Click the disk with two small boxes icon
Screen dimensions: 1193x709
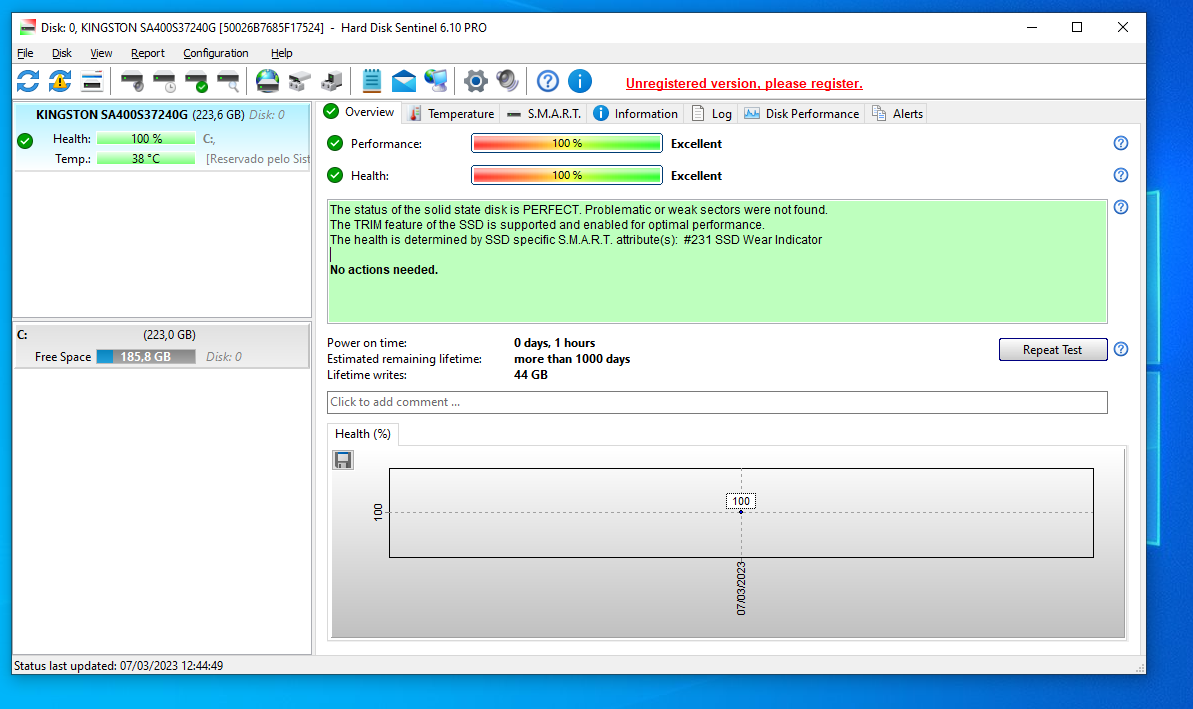coord(300,81)
